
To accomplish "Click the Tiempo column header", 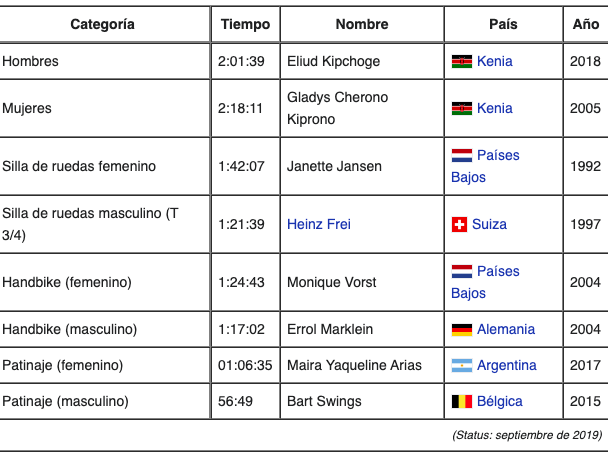I will click(245, 24).
